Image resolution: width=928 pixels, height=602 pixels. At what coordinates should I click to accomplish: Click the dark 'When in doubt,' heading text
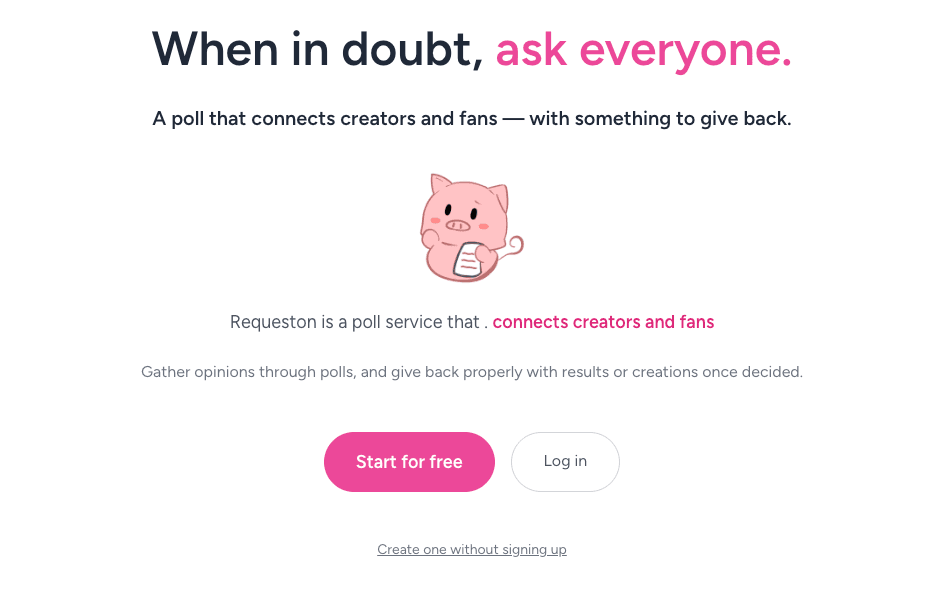tap(317, 49)
